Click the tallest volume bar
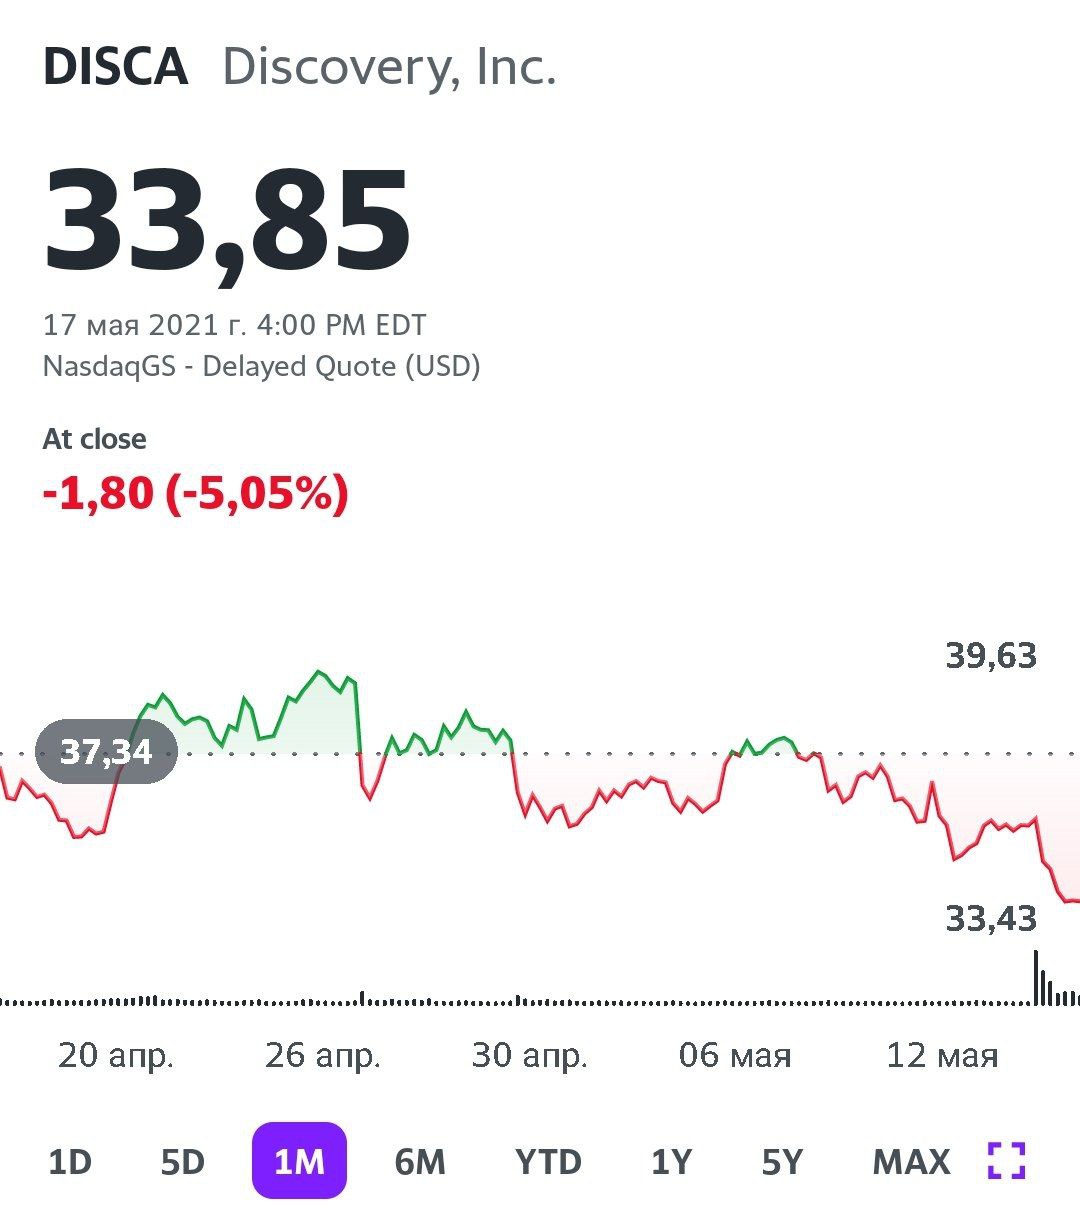Viewport: 1080px width, 1217px height. pyautogui.click(x=1036, y=977)
